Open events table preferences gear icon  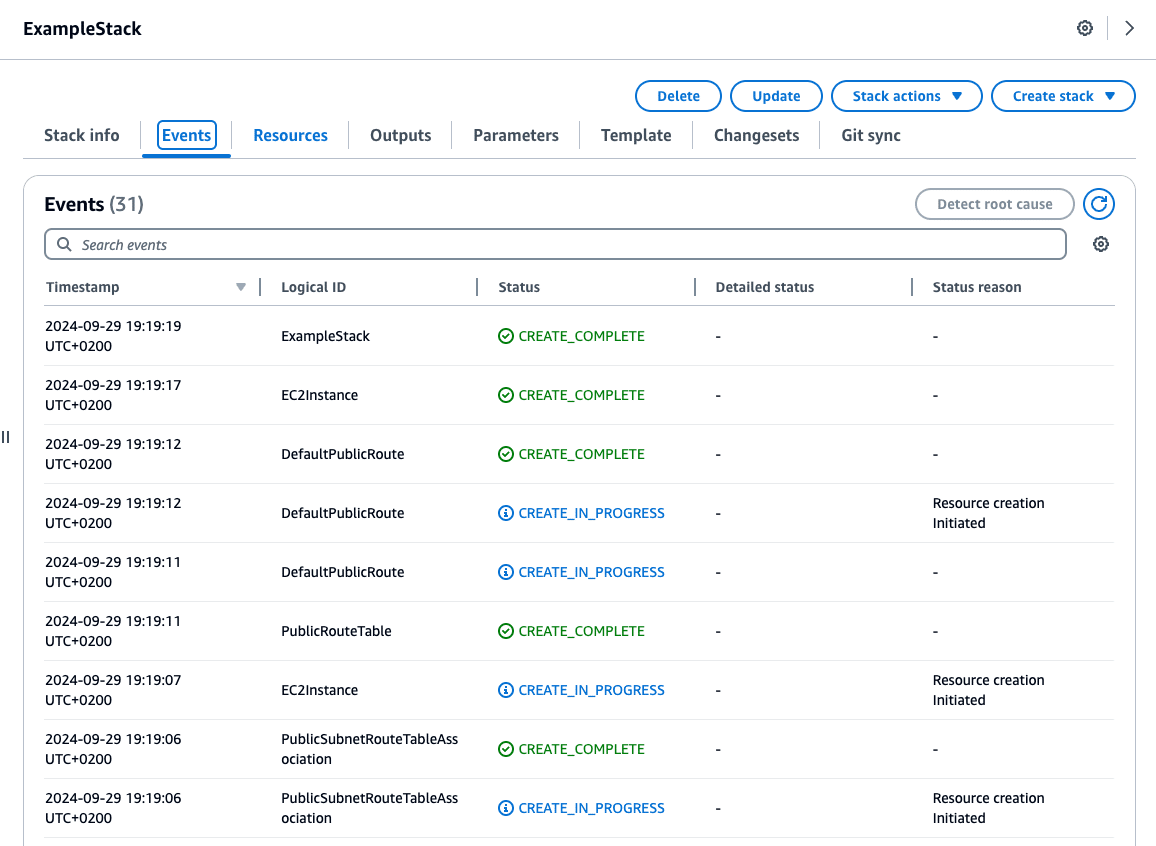[1100, 244]
